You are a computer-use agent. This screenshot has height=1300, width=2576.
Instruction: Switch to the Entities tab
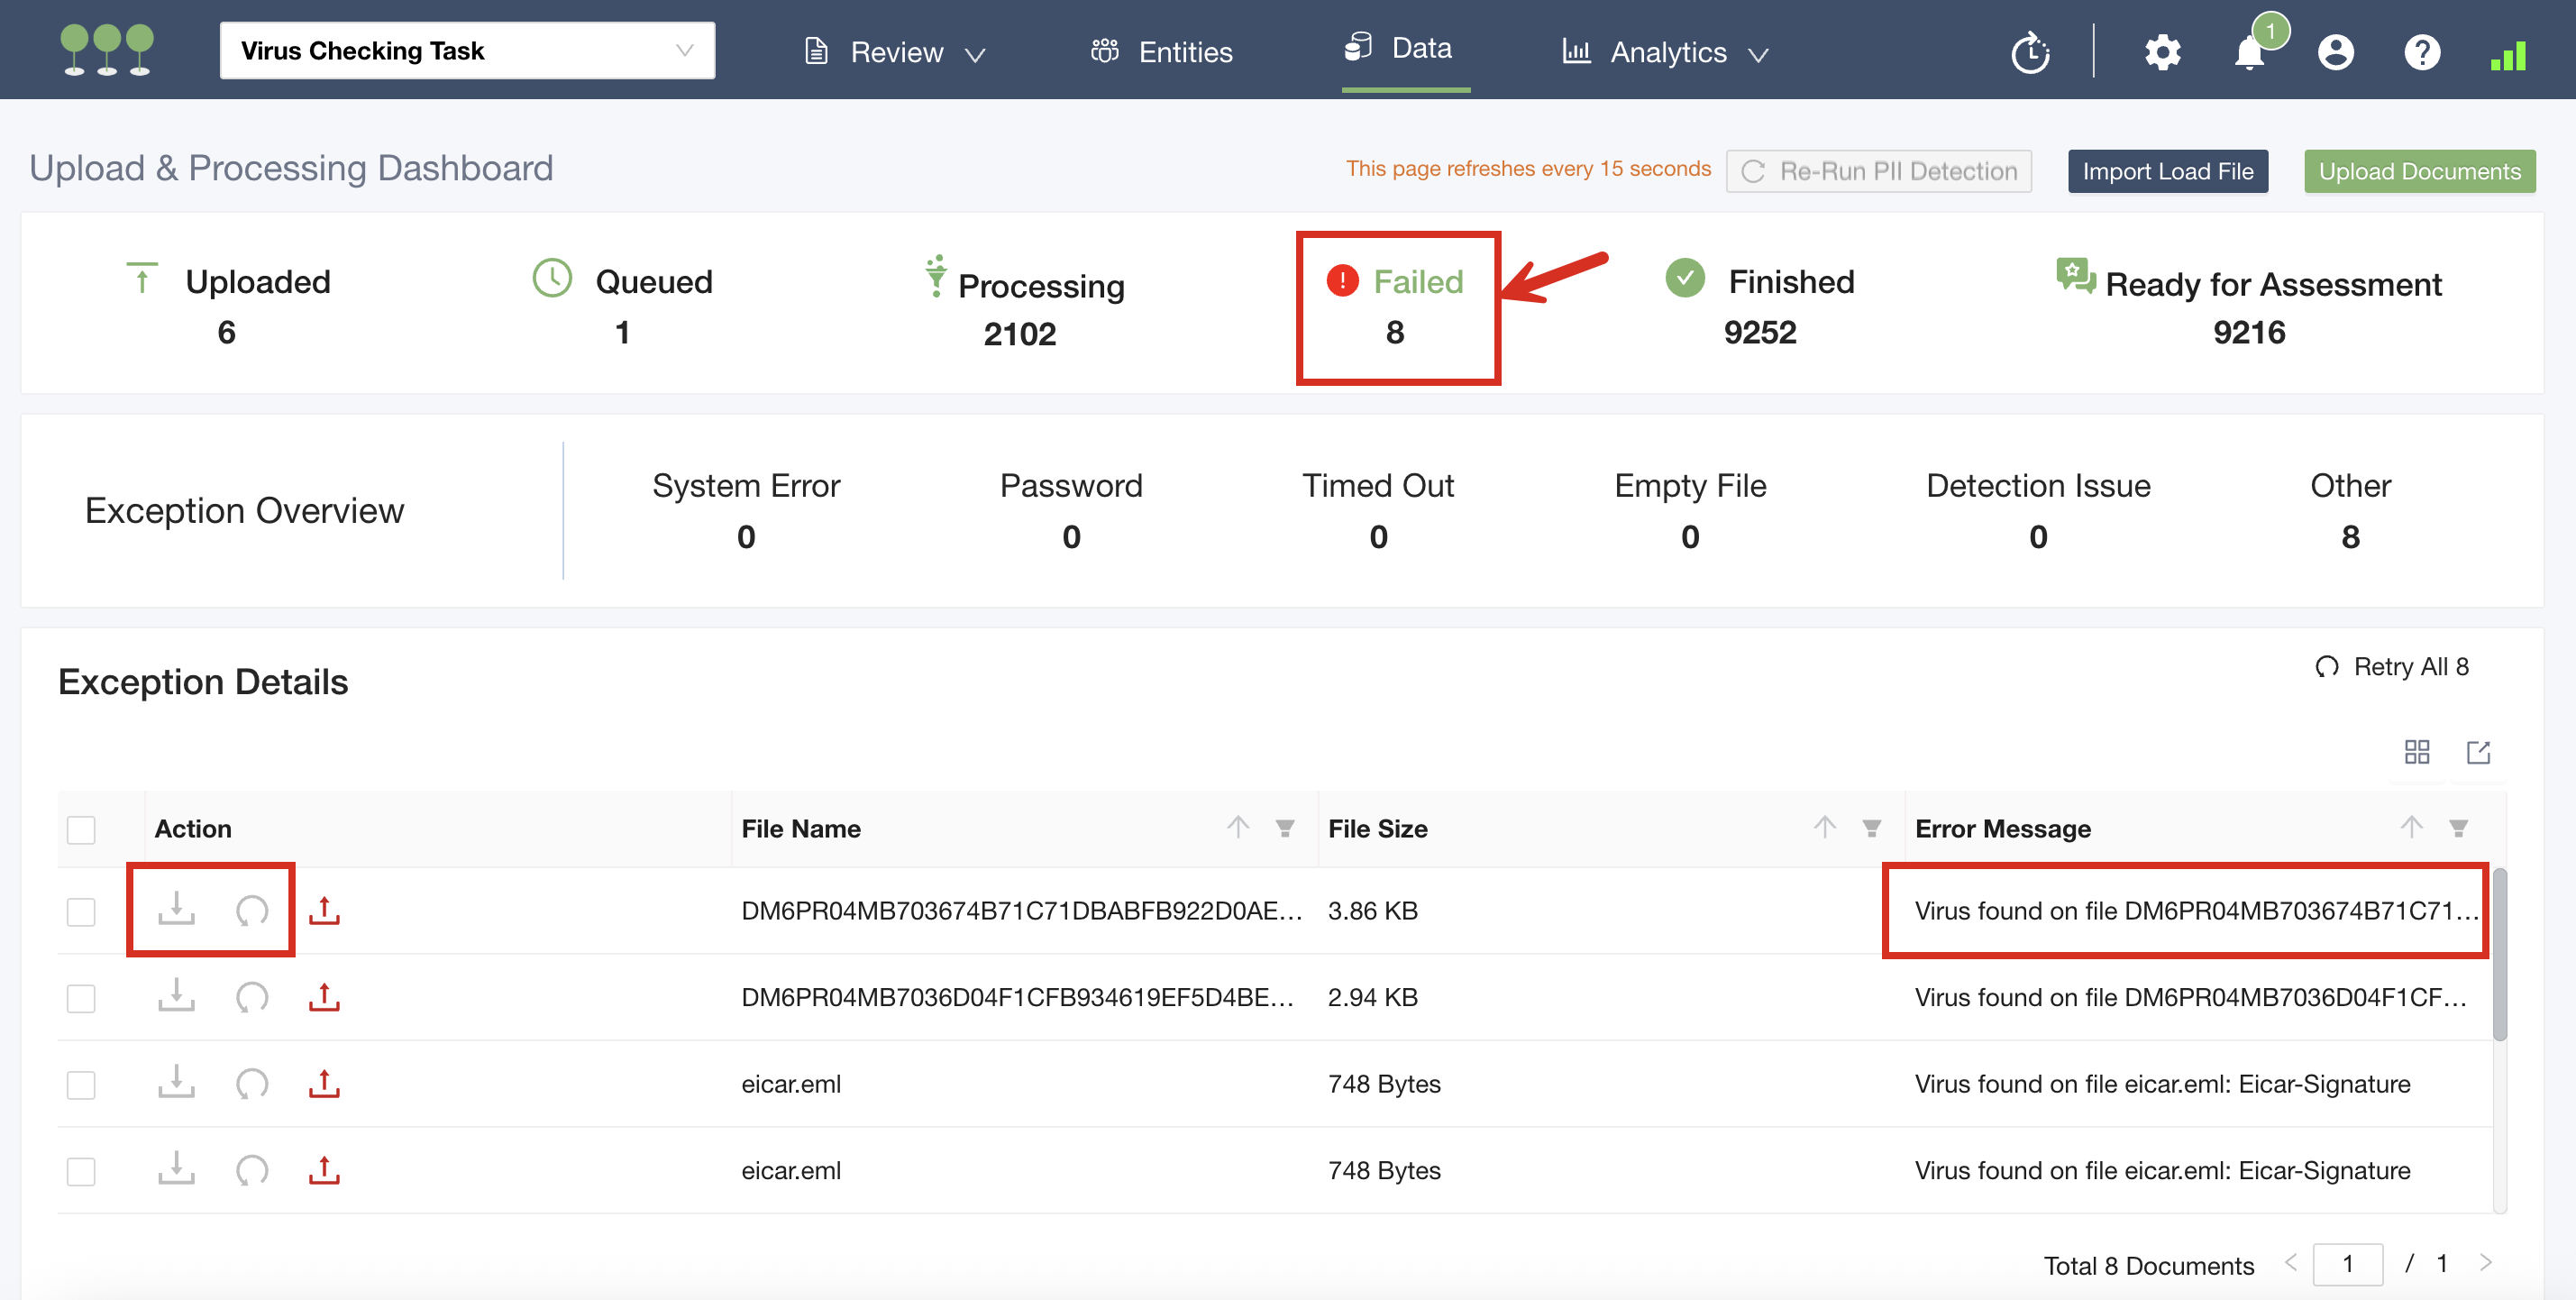tap(1162, 52)
